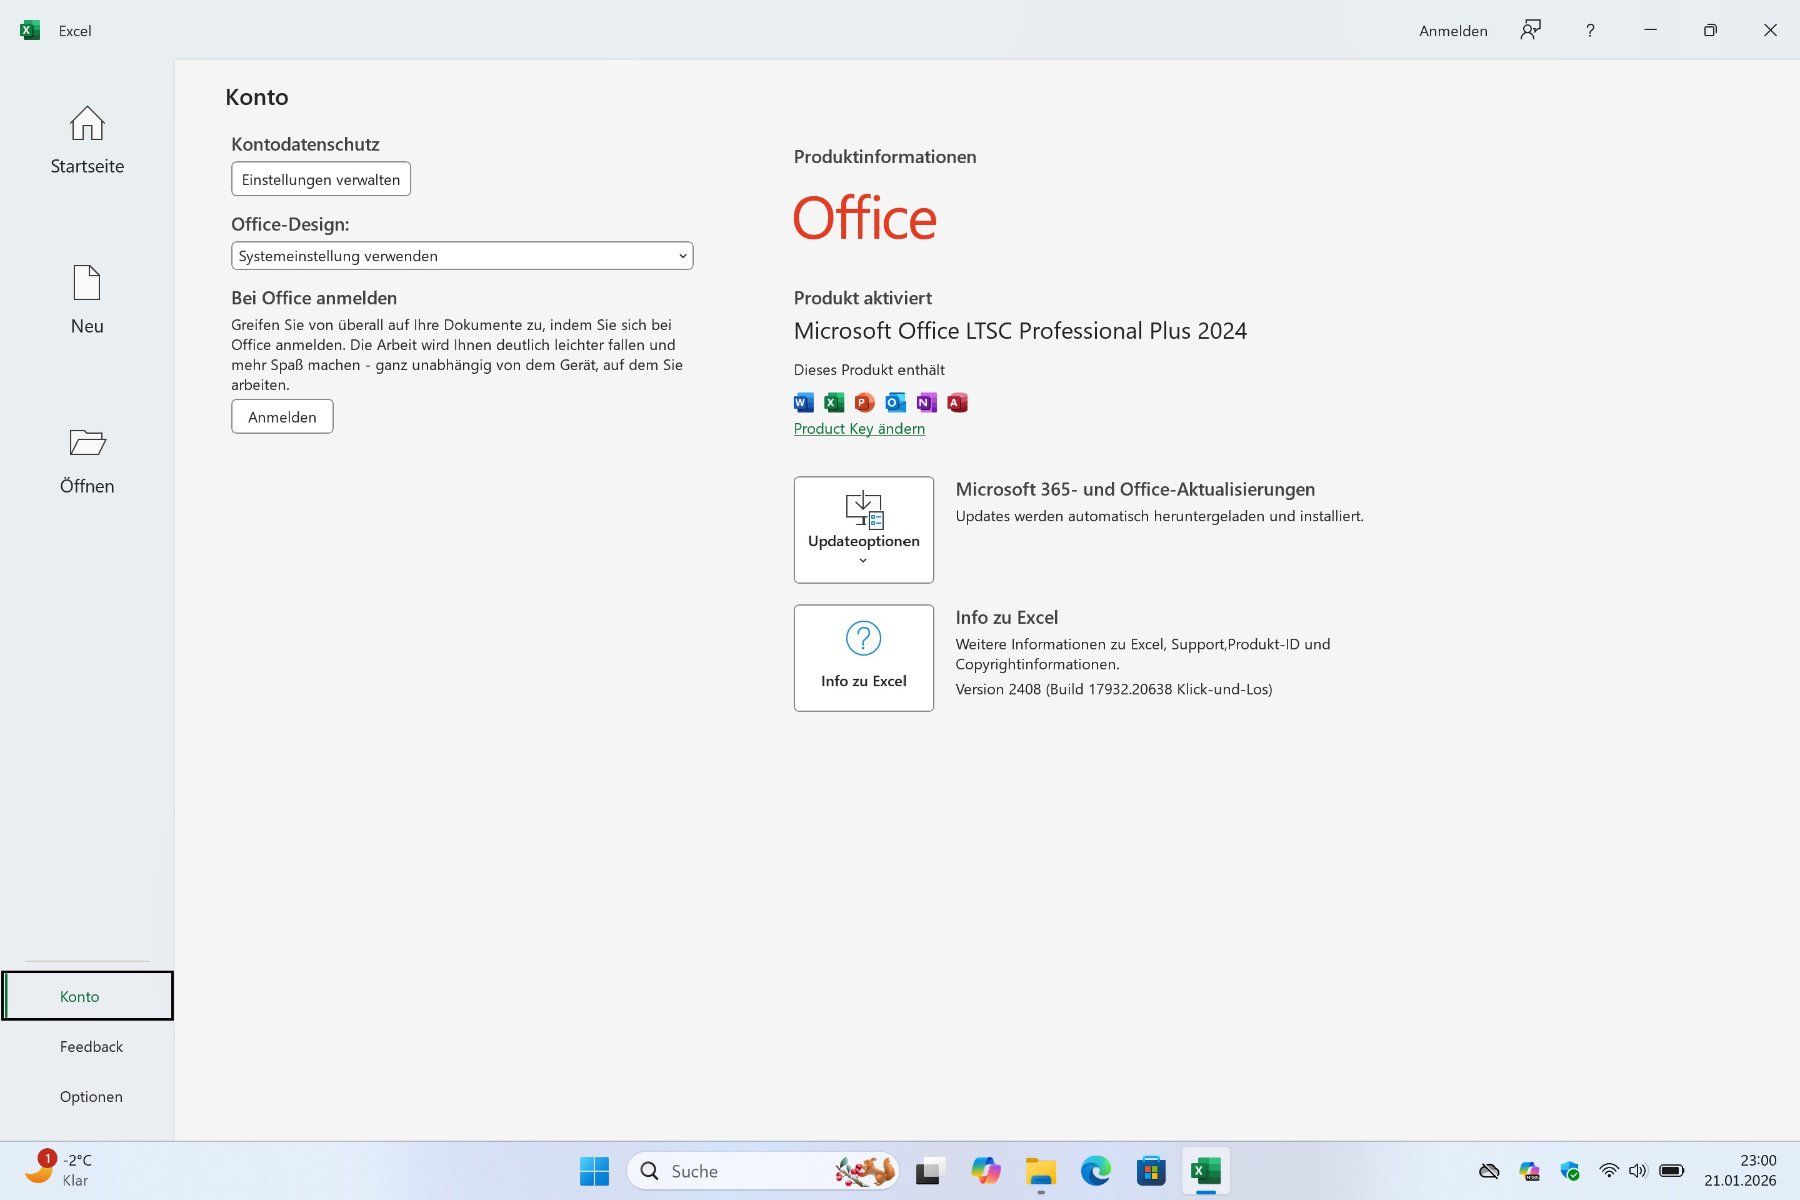Open Task View from the taskbar
1800x1200 pixels.
point(929,1171)
